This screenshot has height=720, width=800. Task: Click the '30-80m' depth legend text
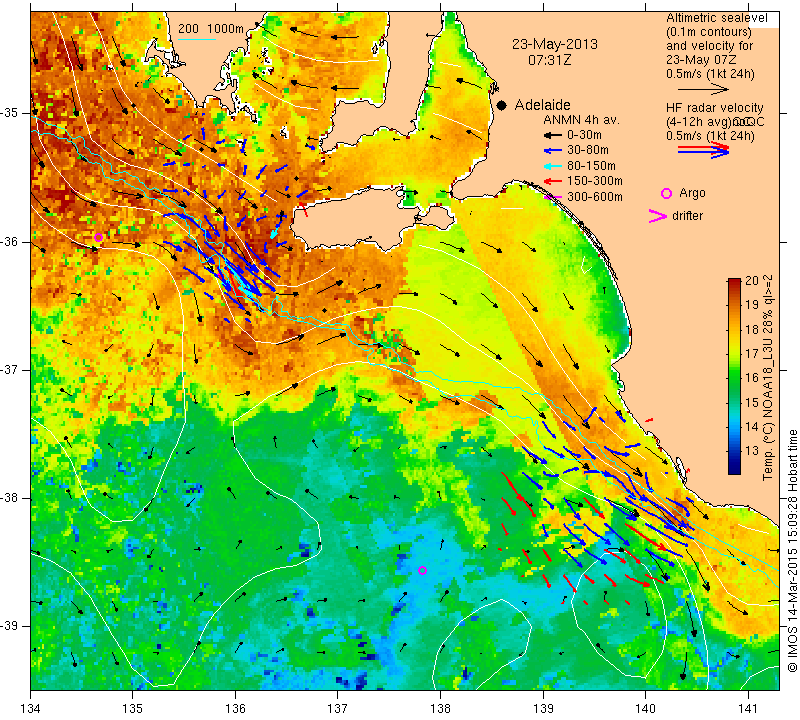point(588,151)
